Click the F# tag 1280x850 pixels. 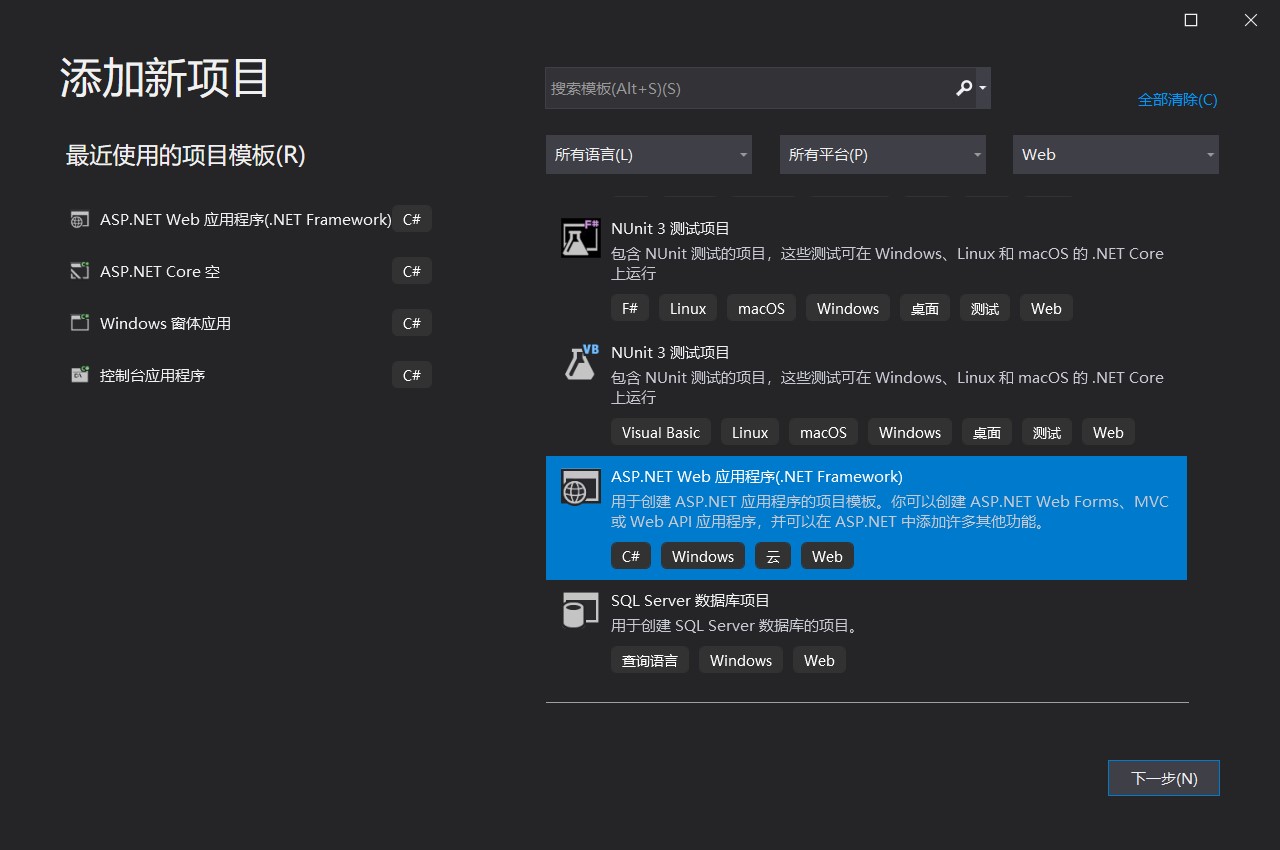pos(630,308)
